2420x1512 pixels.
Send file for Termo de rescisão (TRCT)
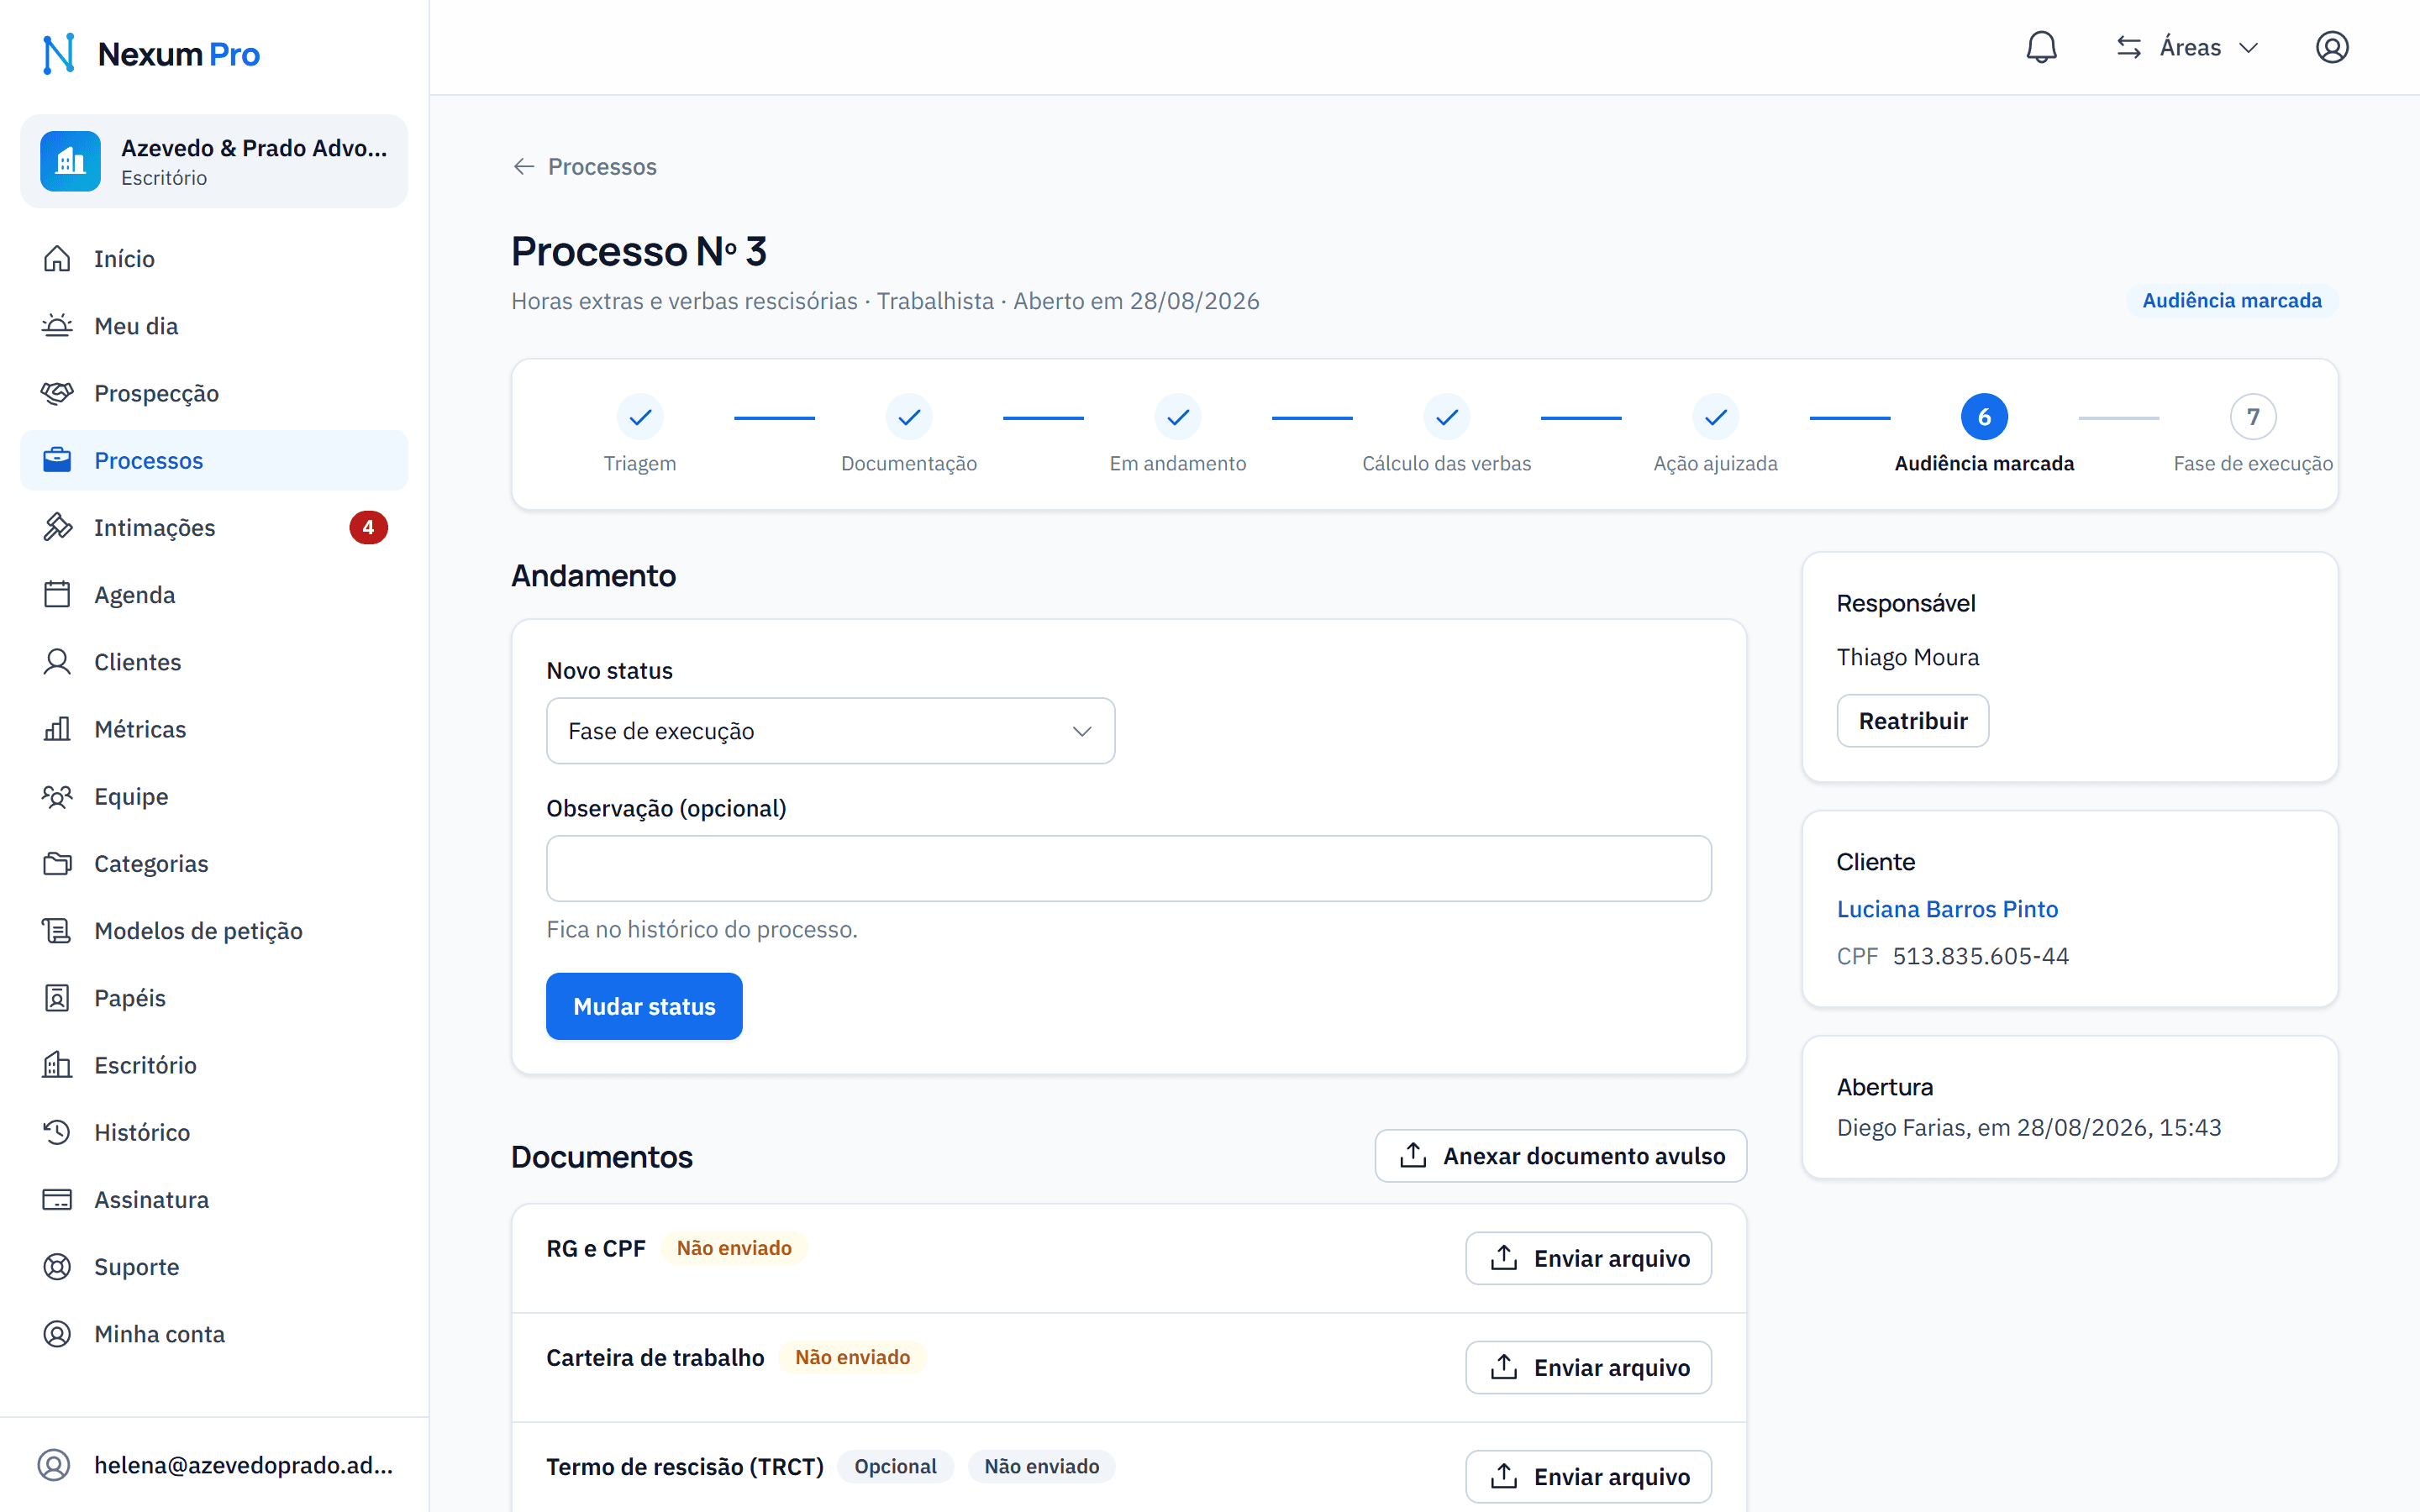pos(1588,1476)
